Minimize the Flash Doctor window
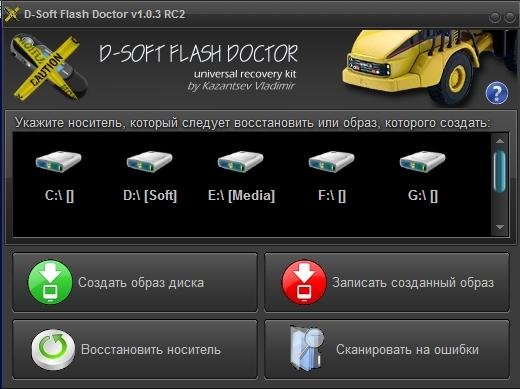Viewport: 520px width, 389px height. (x=495, y=17)
